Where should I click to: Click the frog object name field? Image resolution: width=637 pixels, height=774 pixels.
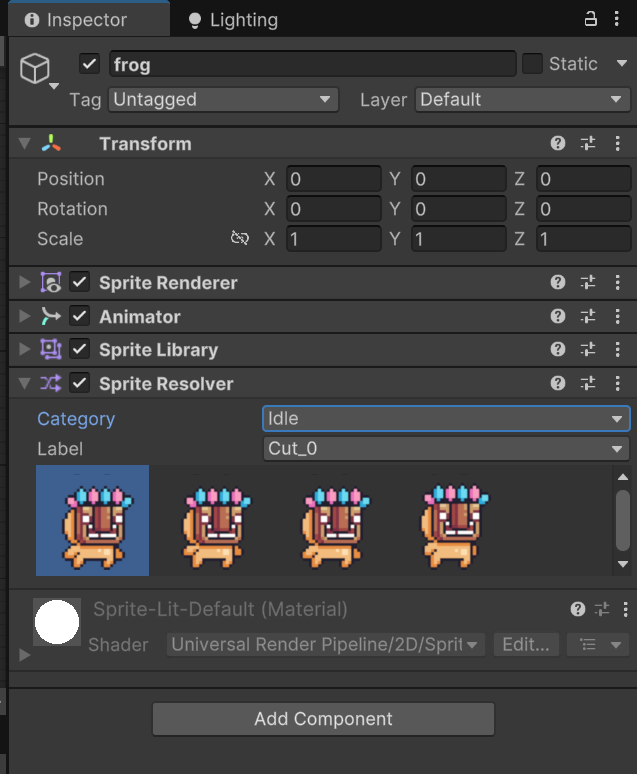(313, 64)
